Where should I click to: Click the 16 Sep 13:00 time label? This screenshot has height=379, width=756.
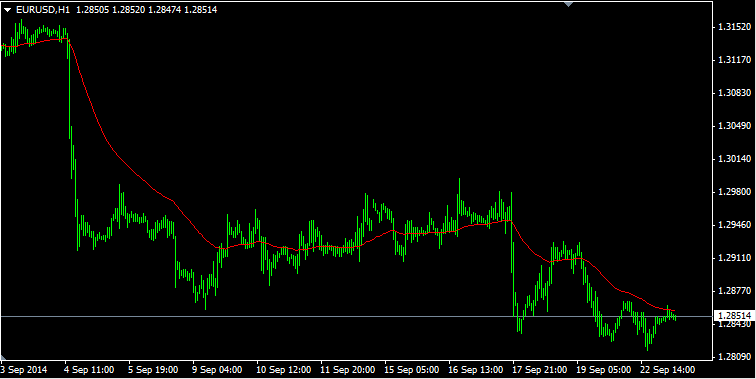pos(476,370)
